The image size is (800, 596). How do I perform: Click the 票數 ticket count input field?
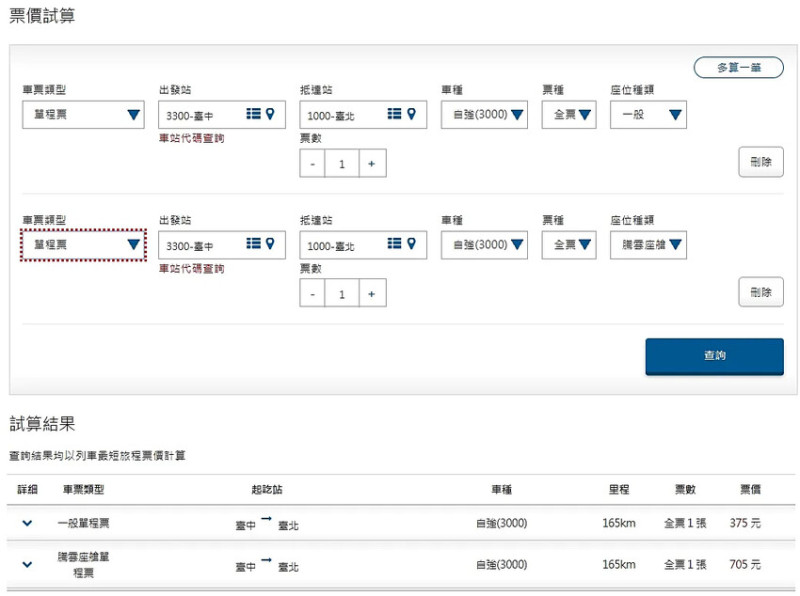click(341, 163)
